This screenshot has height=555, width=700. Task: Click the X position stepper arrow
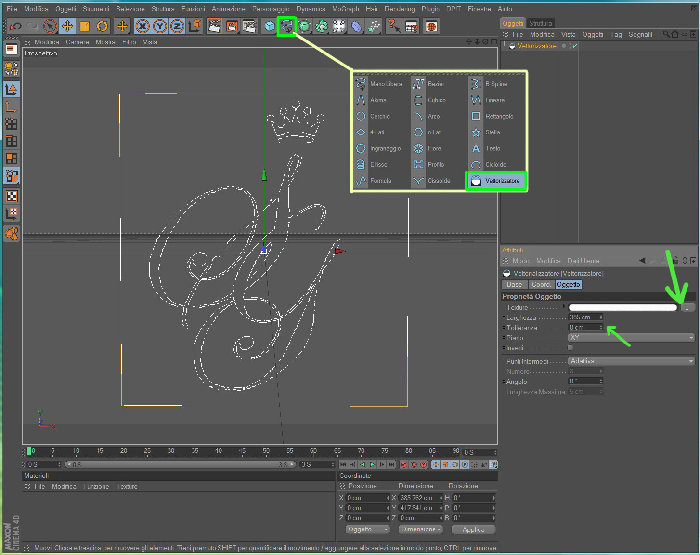point(388,497)
